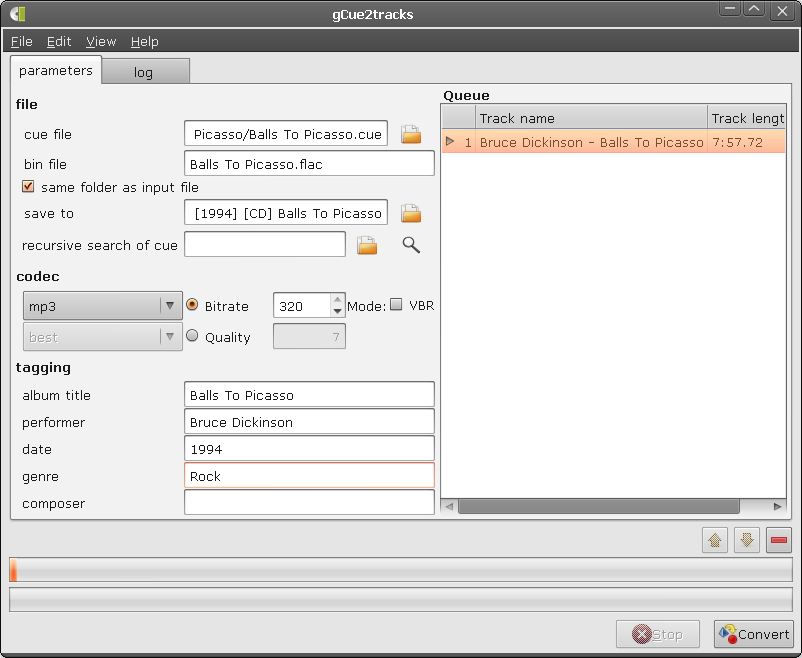The width and height of the screenshot is (802, 658).
Task: Click the cue file path field
Action: (286, 134)
